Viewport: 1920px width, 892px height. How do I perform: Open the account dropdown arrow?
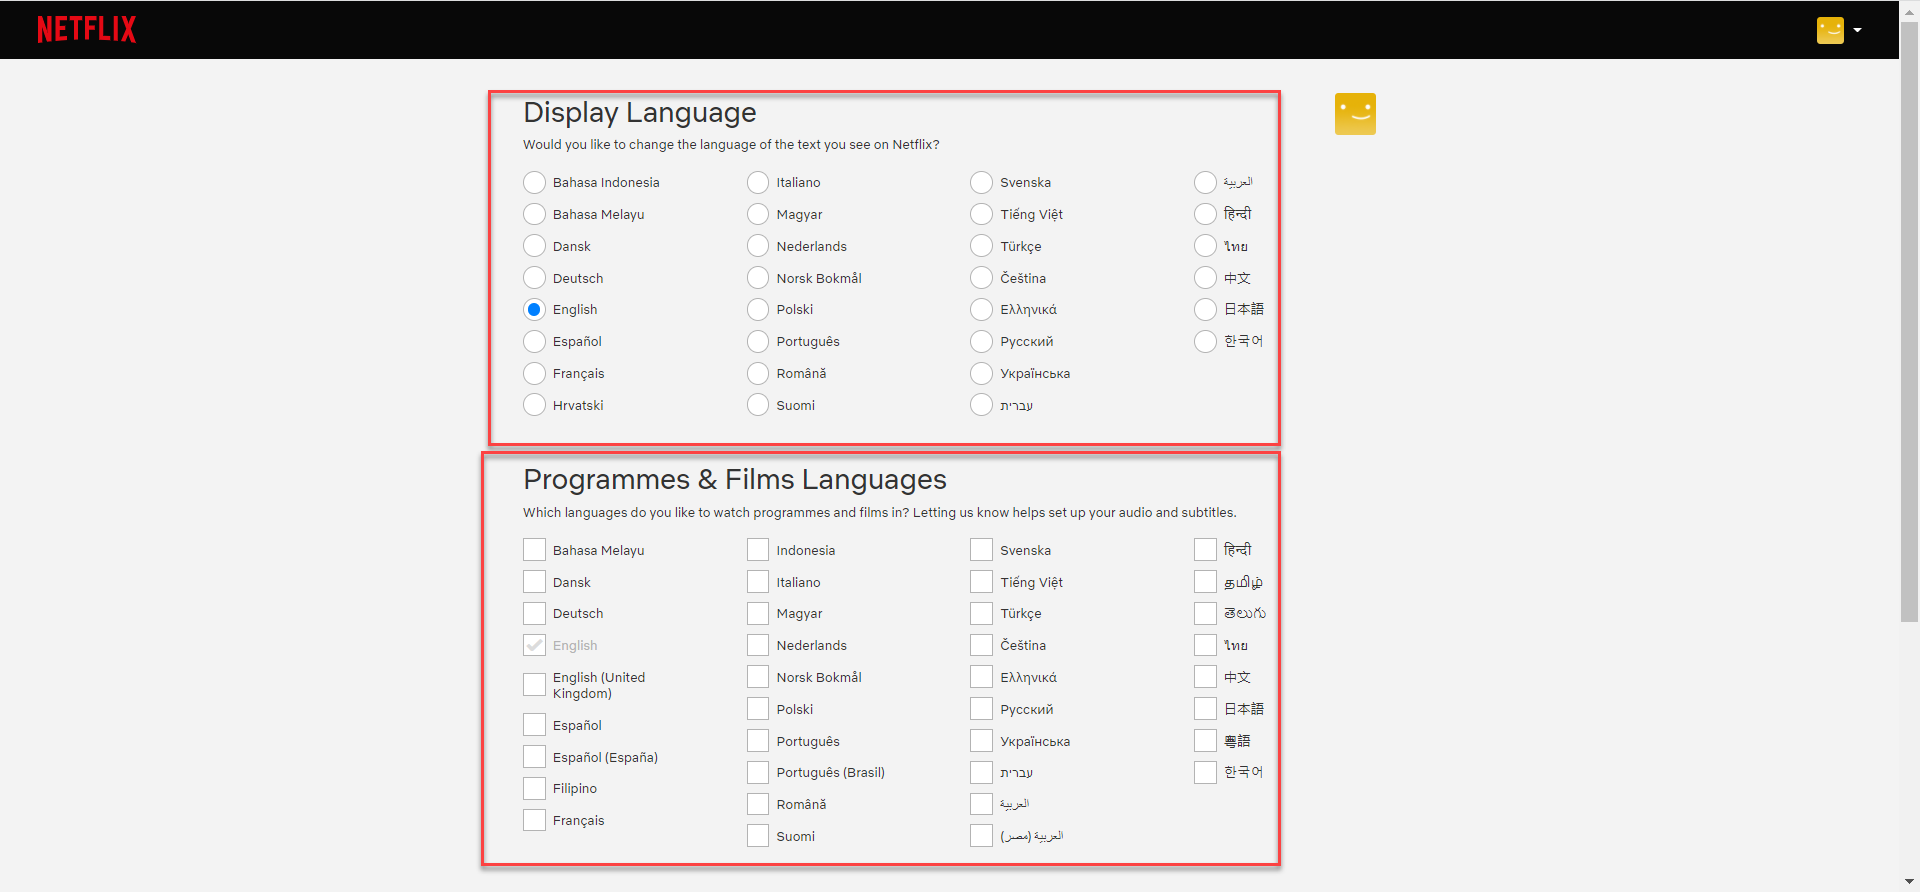pos(1857,30)
